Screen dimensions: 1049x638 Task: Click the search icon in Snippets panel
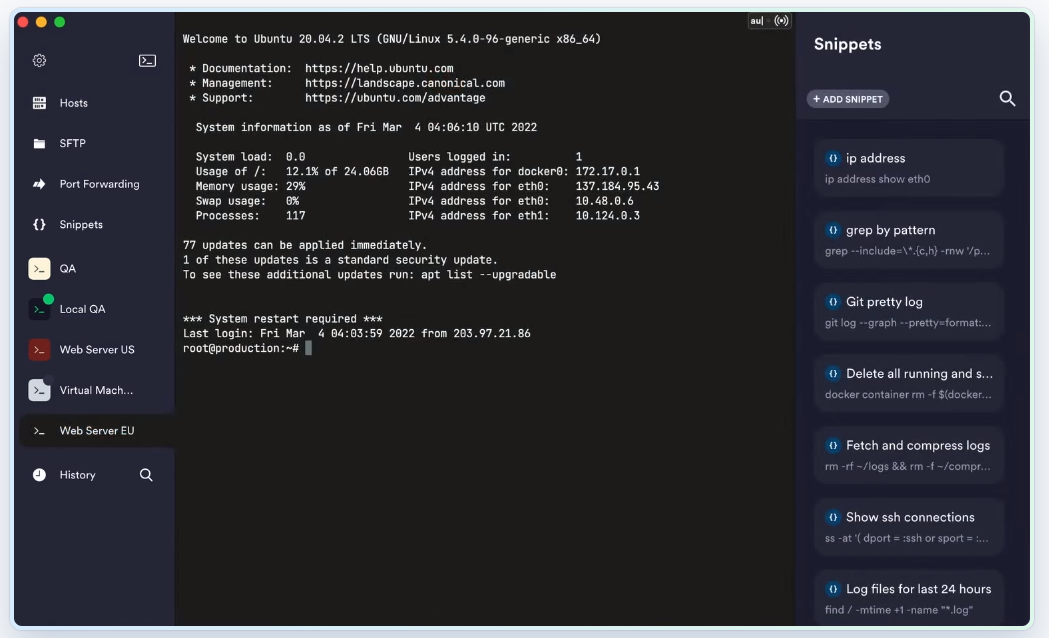[1007, 98]
